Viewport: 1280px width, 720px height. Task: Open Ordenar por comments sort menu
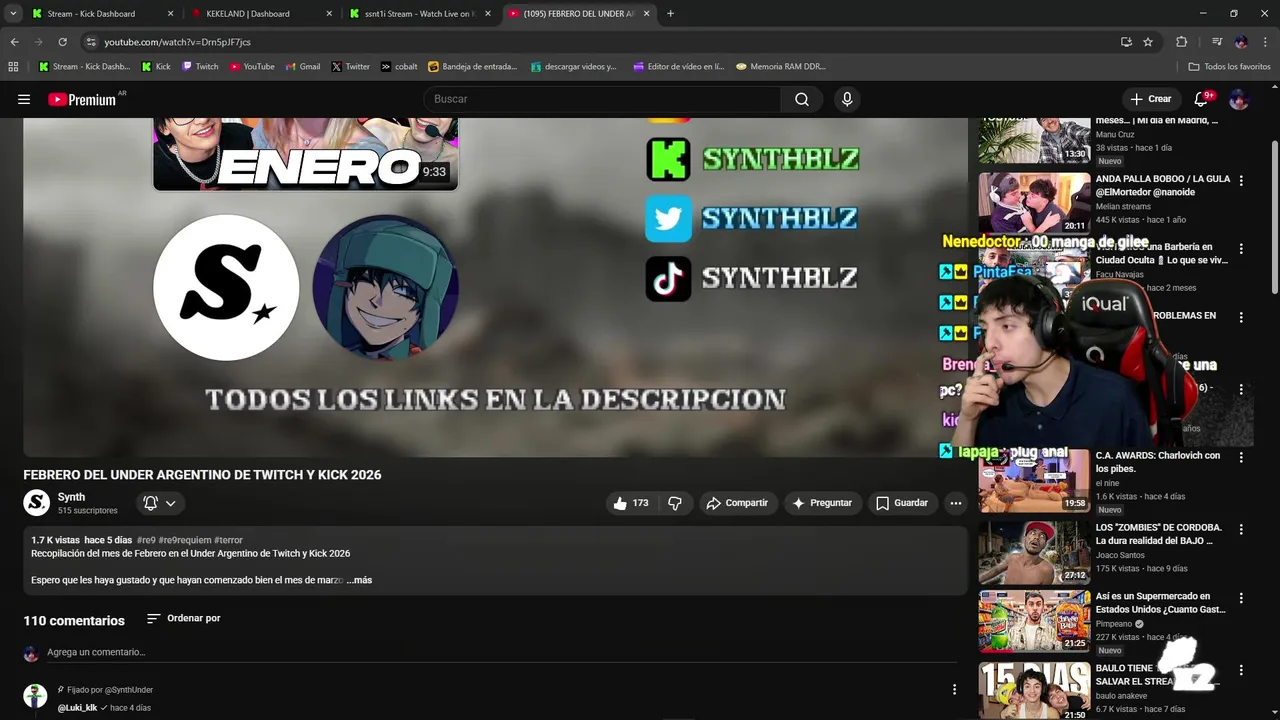click(183, 618)
